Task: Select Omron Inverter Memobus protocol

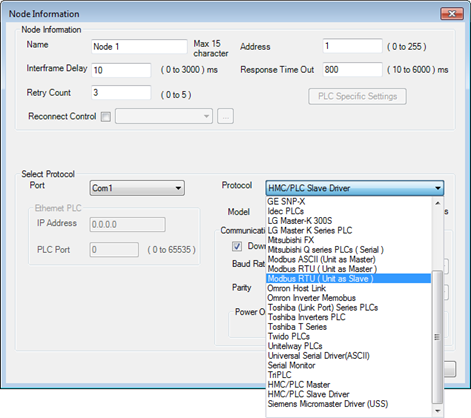Action: pyautogui.click(x=349, y=298)
